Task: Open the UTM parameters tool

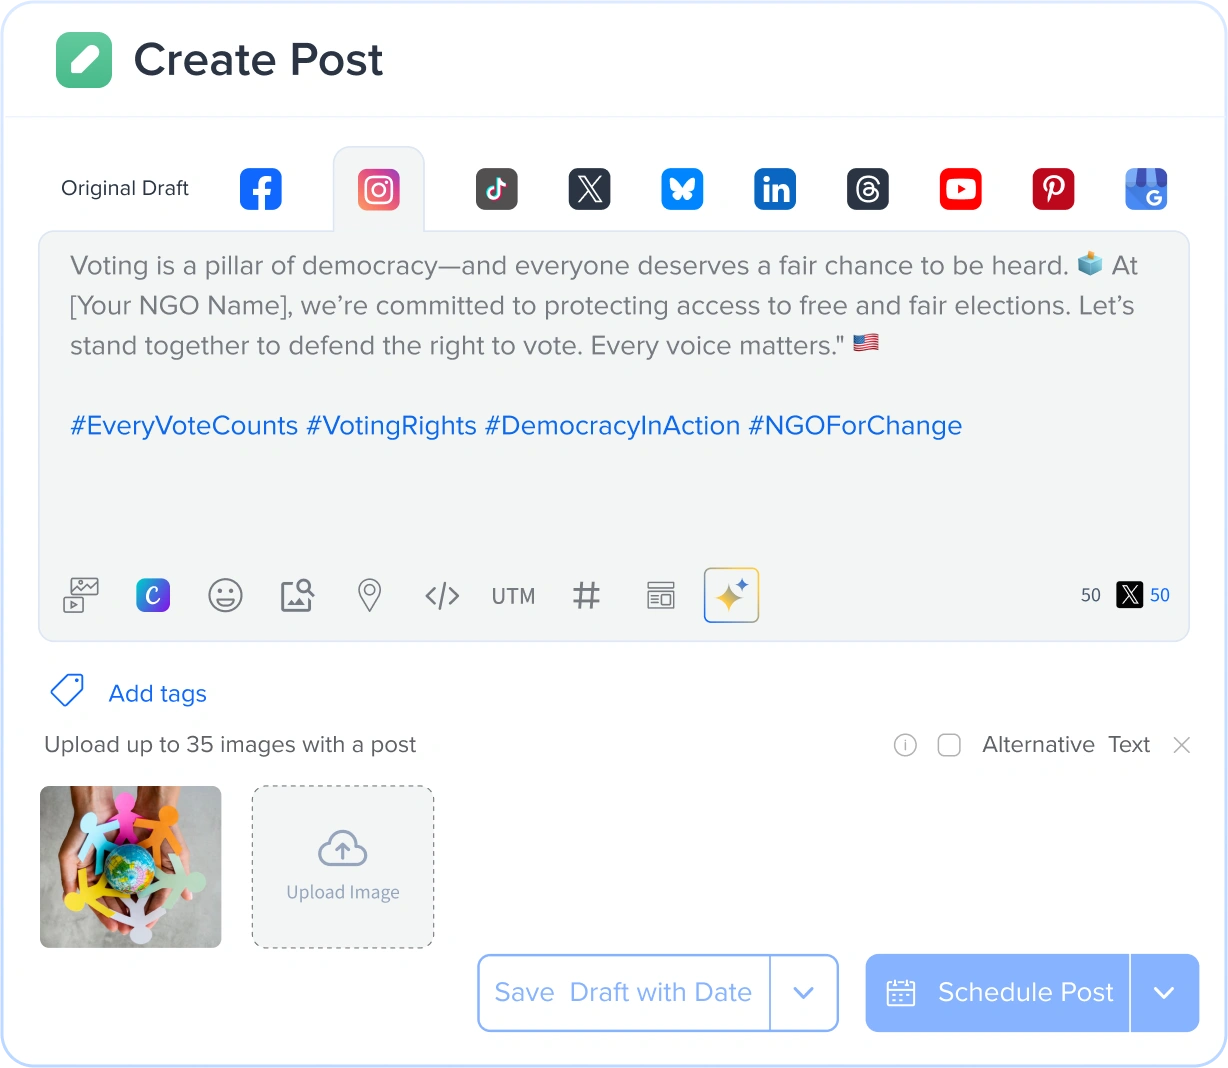Action: 513,595
